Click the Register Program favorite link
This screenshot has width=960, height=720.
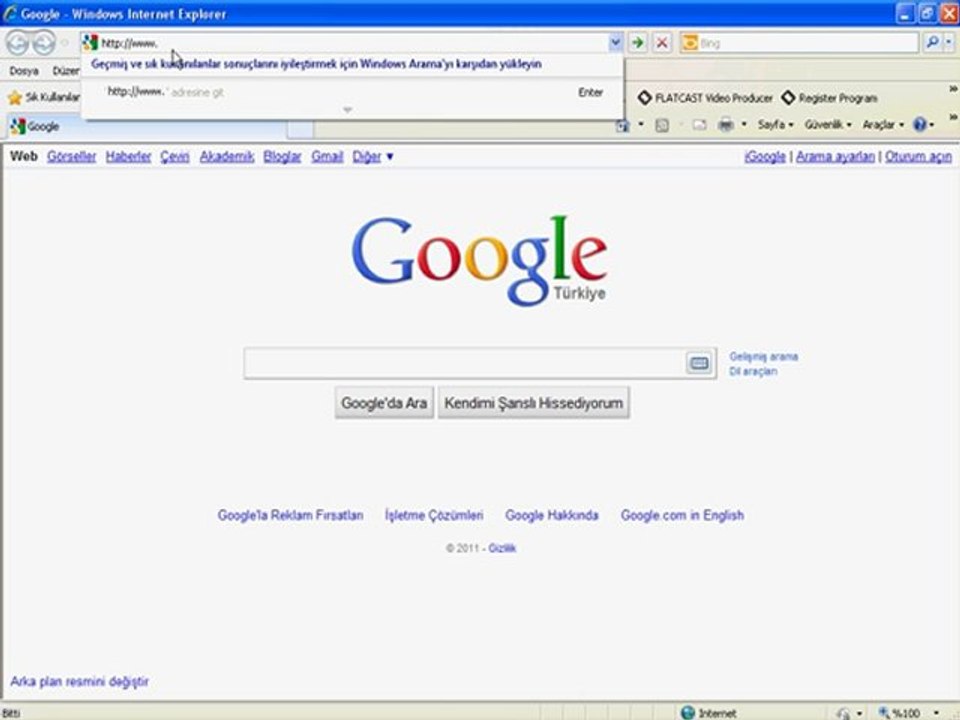(830, 98)
